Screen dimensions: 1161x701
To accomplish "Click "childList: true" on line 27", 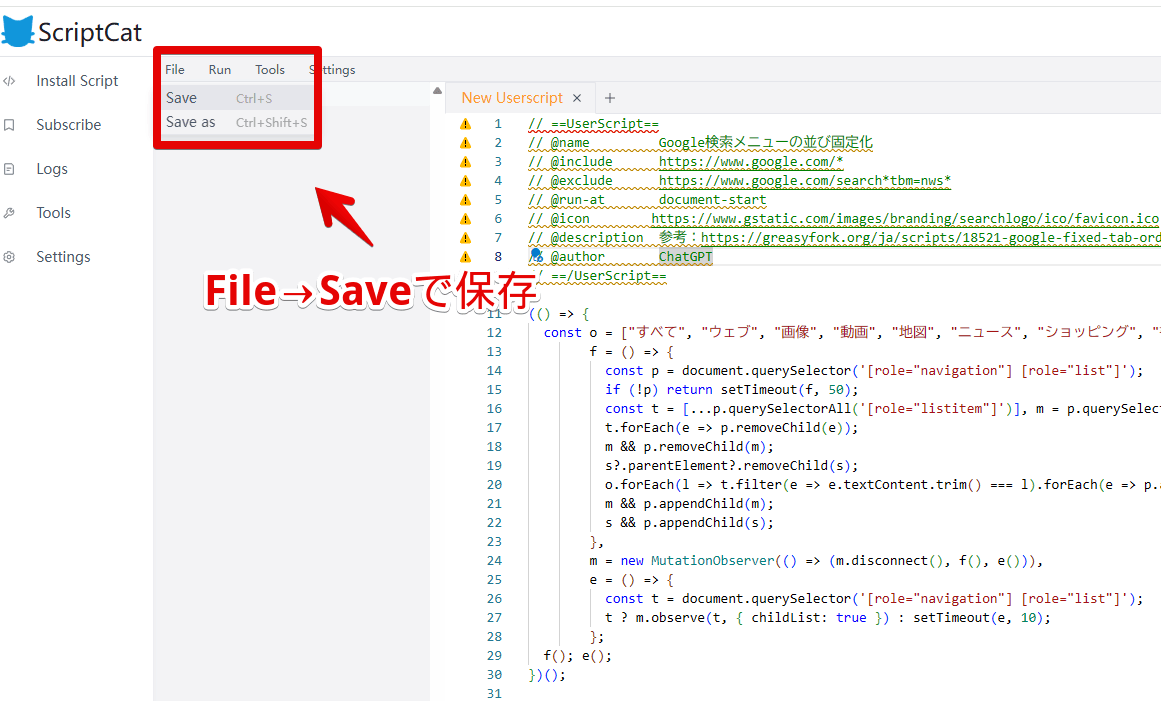I will [809, 618].
